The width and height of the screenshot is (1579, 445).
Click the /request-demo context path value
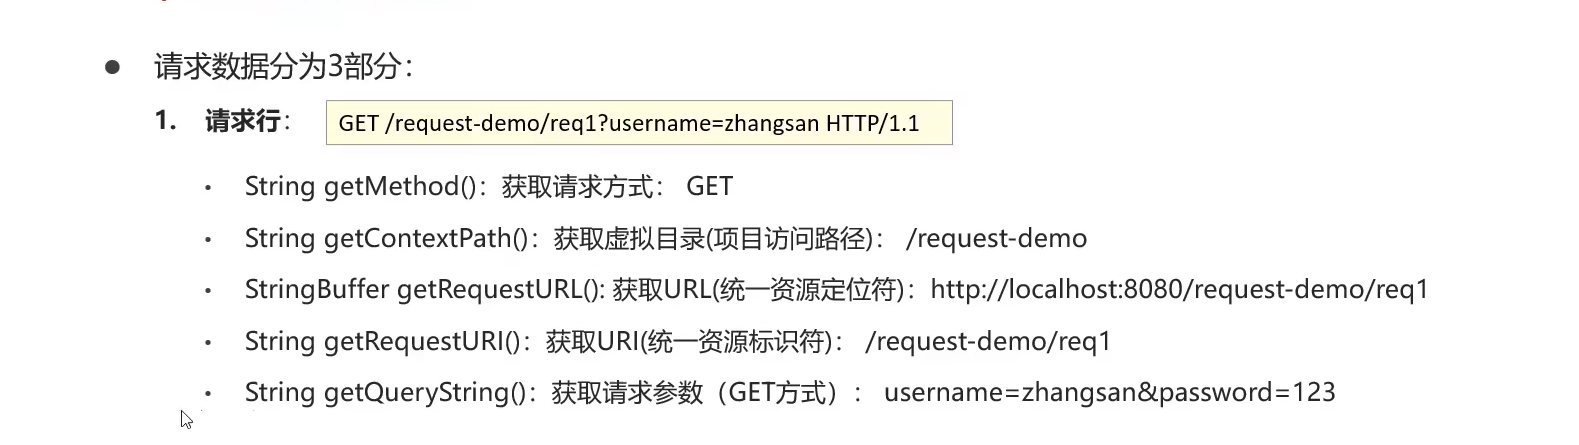(996, 239)
